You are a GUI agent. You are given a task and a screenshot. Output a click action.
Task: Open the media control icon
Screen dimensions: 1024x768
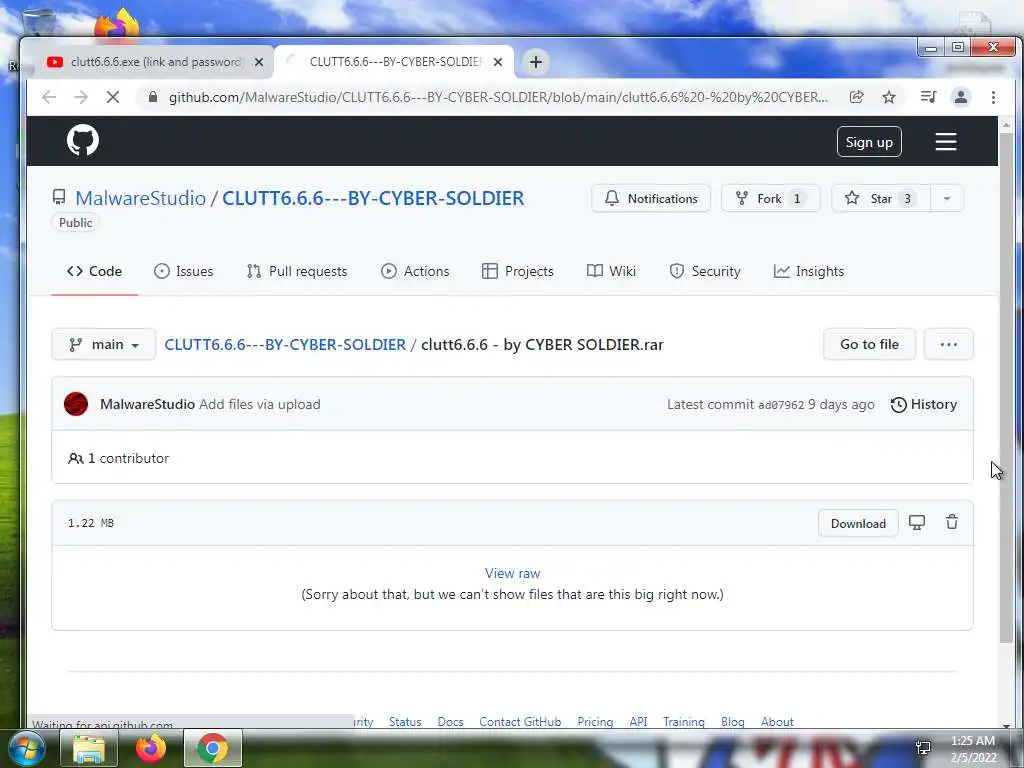click(928, 97)
